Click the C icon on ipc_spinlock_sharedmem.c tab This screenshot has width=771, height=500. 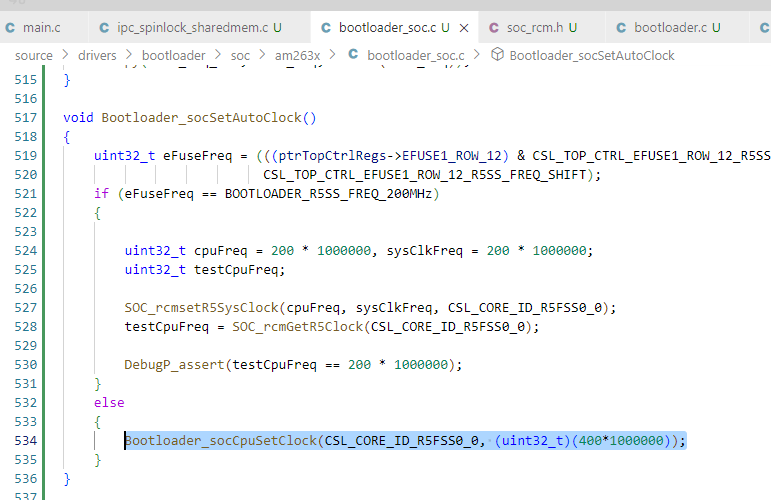click(104, 28)
